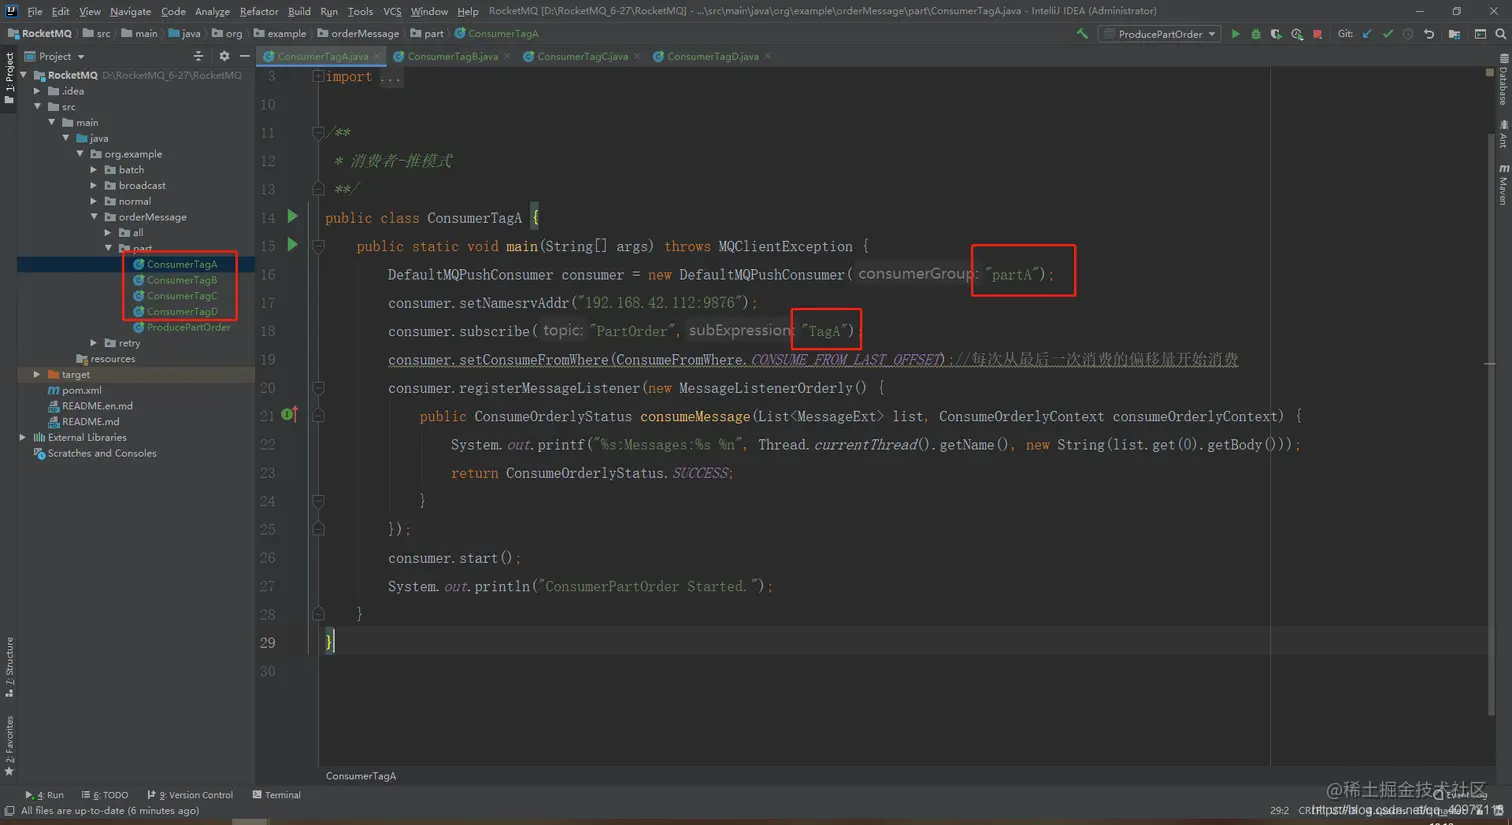This screenshot has height=825, width=1512.
Task: Open Scratches and Consoles node
Action: [x=101, y=453]
